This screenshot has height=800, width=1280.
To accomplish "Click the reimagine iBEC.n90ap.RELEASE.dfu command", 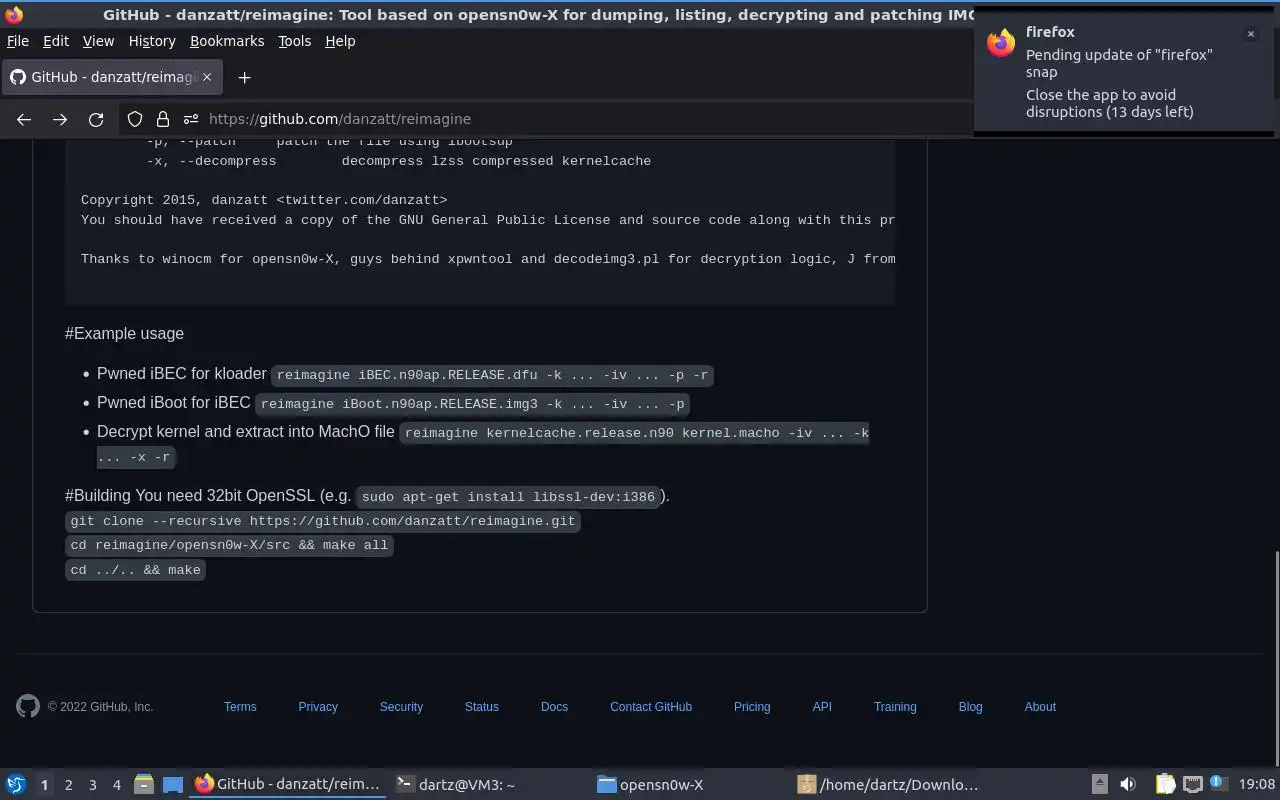I will tap(492, 376).
